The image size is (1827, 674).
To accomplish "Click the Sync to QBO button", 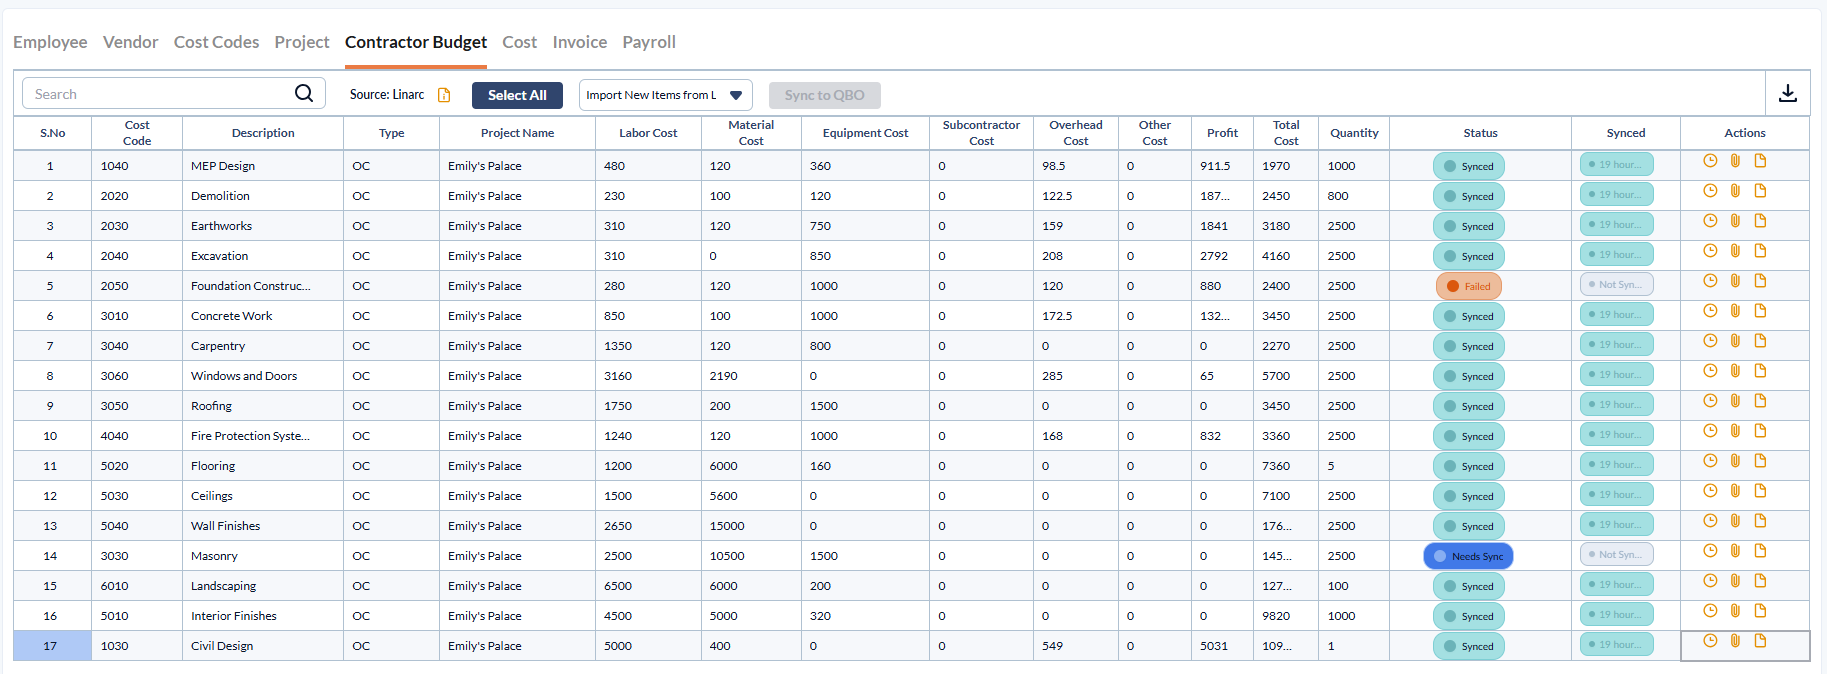I will [x=824, y=95].
